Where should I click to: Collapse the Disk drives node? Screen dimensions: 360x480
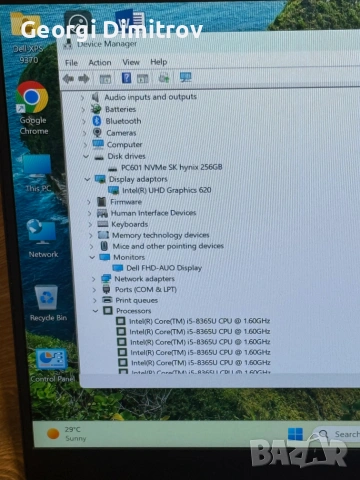tap(86, 156)
